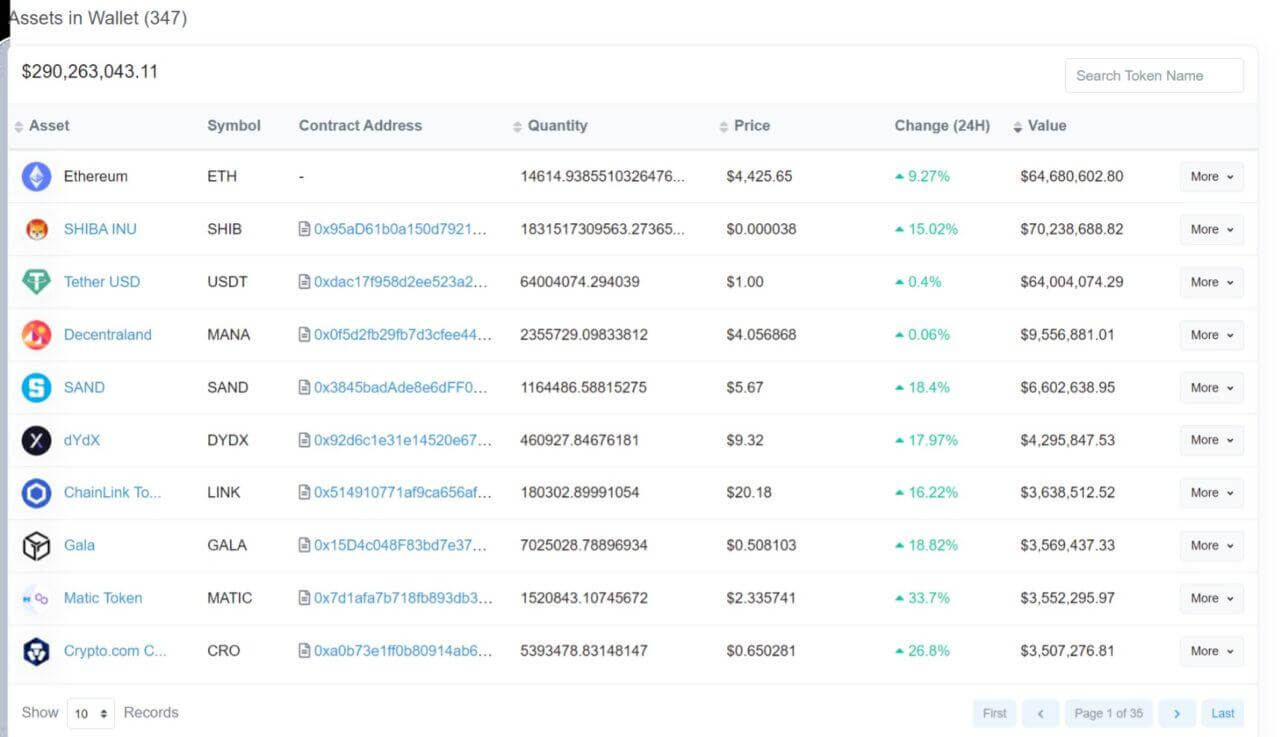Image resolution: width=1280 pixels, height=737 pixels.
Task: Jump to the Last page
Action: pyautogui.click(x=1223, y=713)
